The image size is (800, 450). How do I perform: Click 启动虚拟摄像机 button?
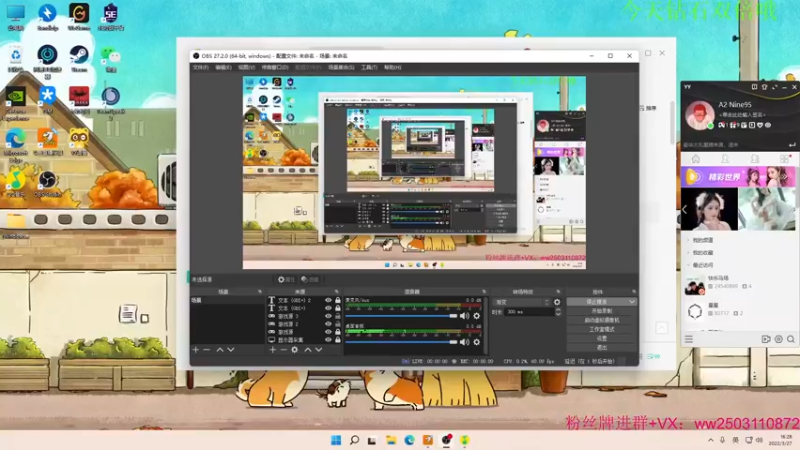tap(602, 320)
